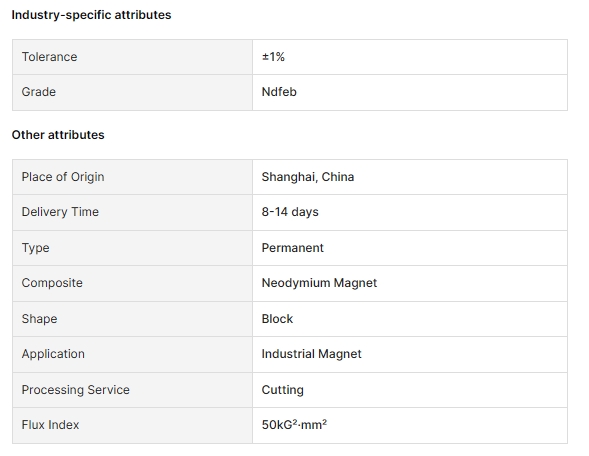
Task: Click the Other attributes heading
Action: coord(58,135)
